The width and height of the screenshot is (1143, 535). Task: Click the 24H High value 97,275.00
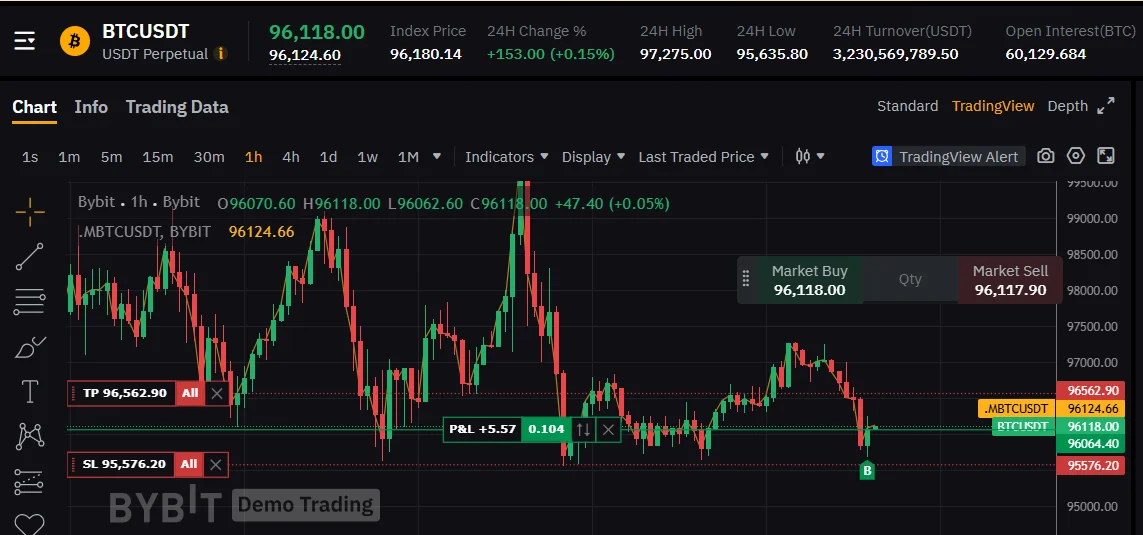[676, 54]
